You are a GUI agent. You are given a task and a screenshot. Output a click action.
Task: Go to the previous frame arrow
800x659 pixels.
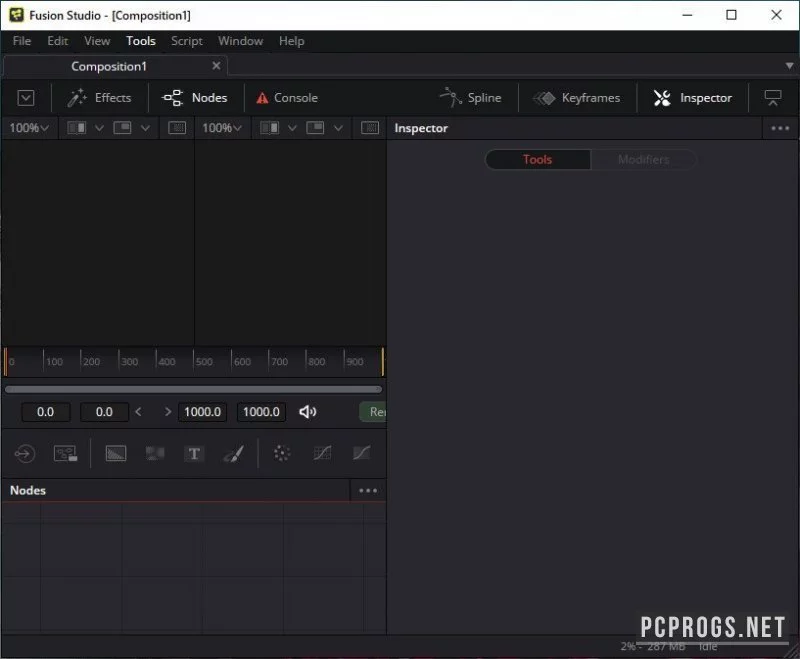pyautogui.click(x=138, y=412)
